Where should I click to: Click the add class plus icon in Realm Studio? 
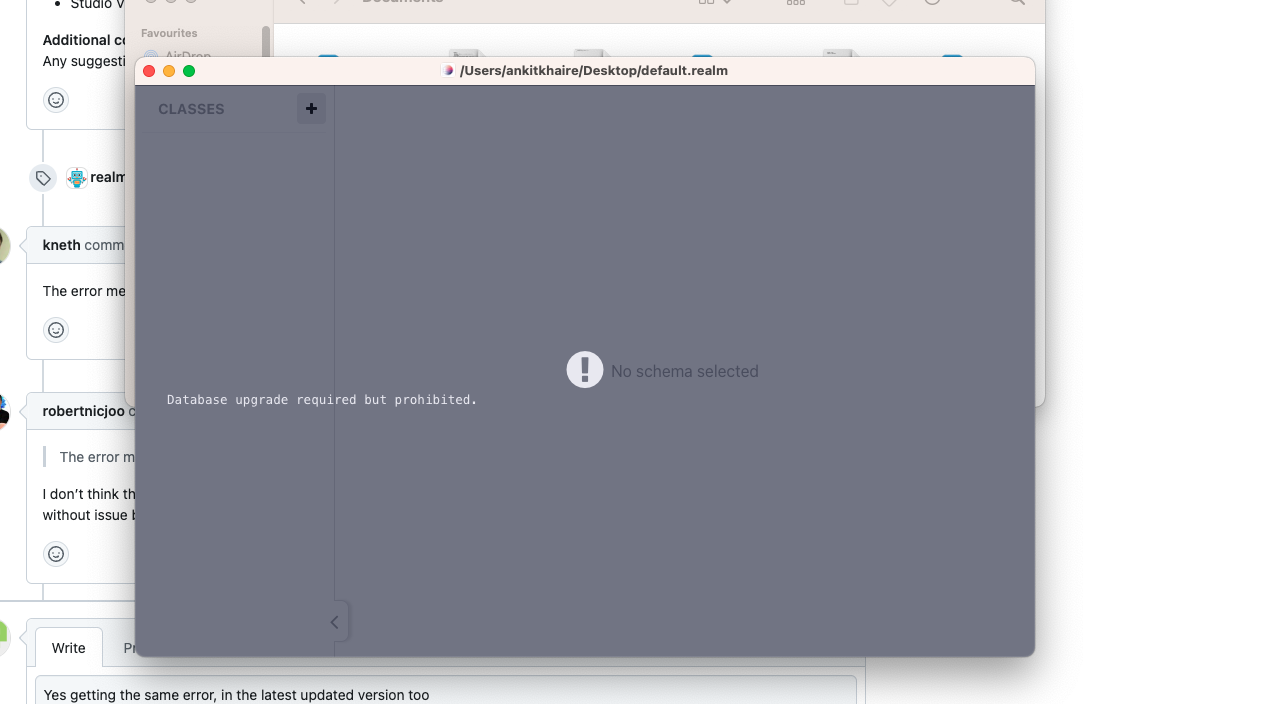pyautogui.click(x=311, y=108)
